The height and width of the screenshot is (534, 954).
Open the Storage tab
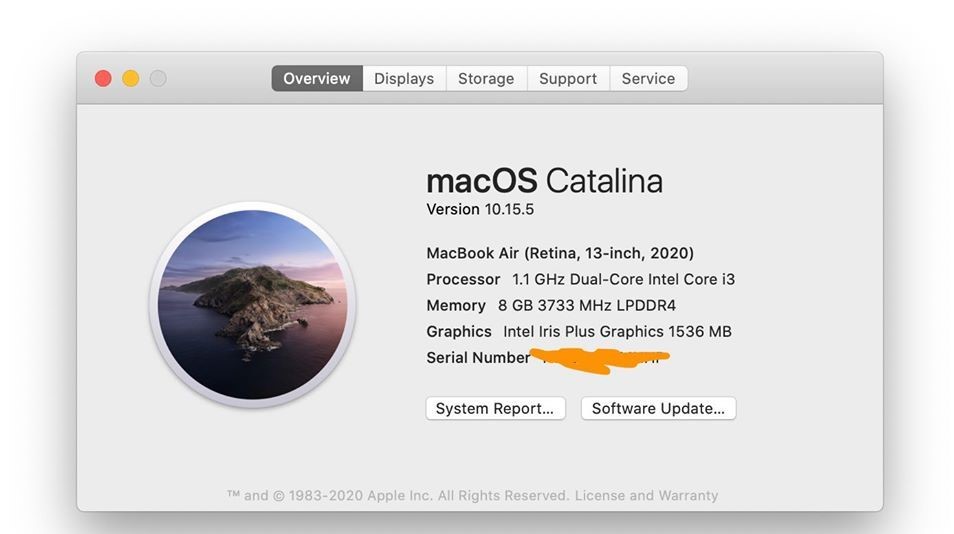click(x=486, y=78)
